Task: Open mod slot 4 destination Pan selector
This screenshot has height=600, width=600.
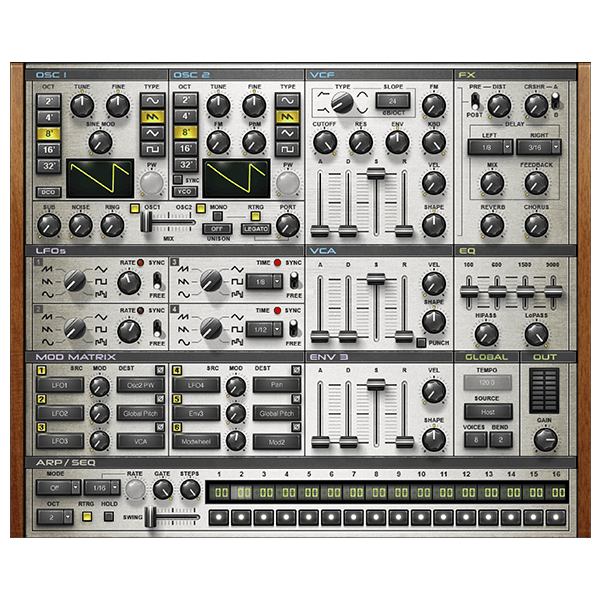Action: [277, 385]
